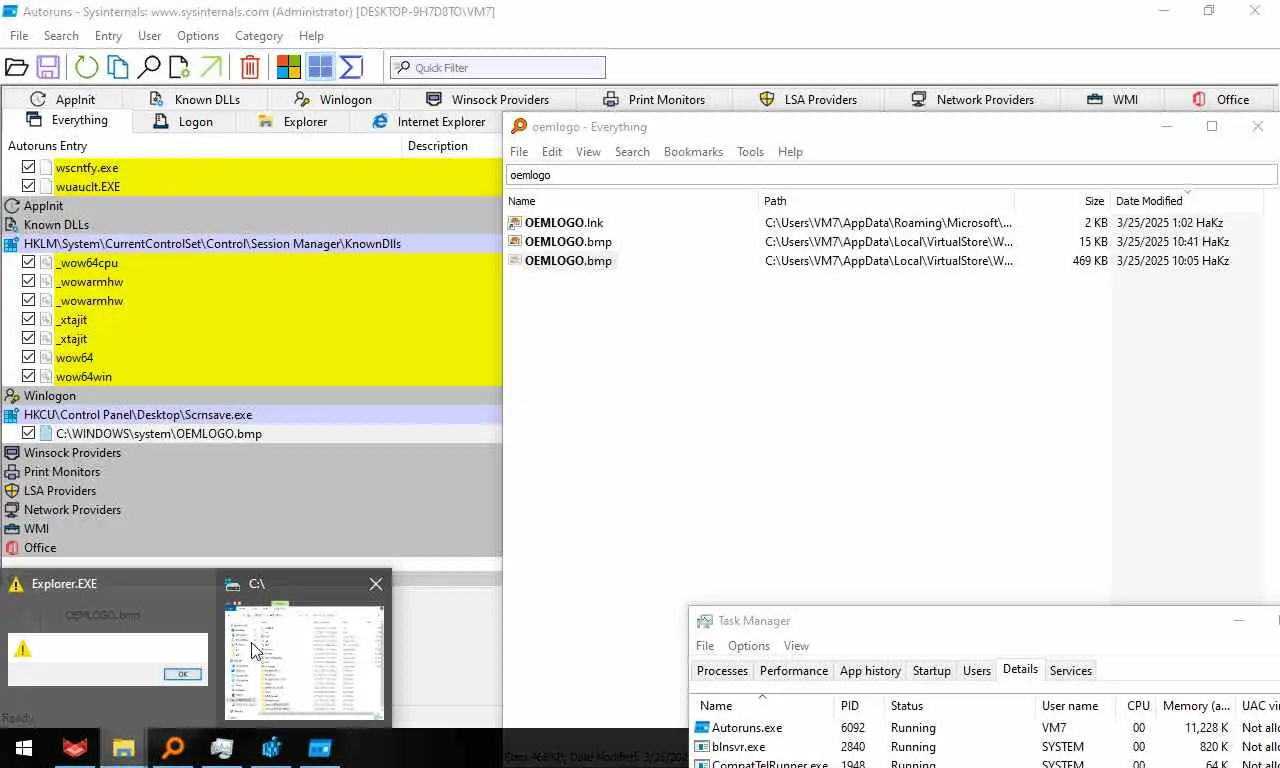Click the AppInit category row icon in entry list

pyautogui.click(x=12, y=206)
